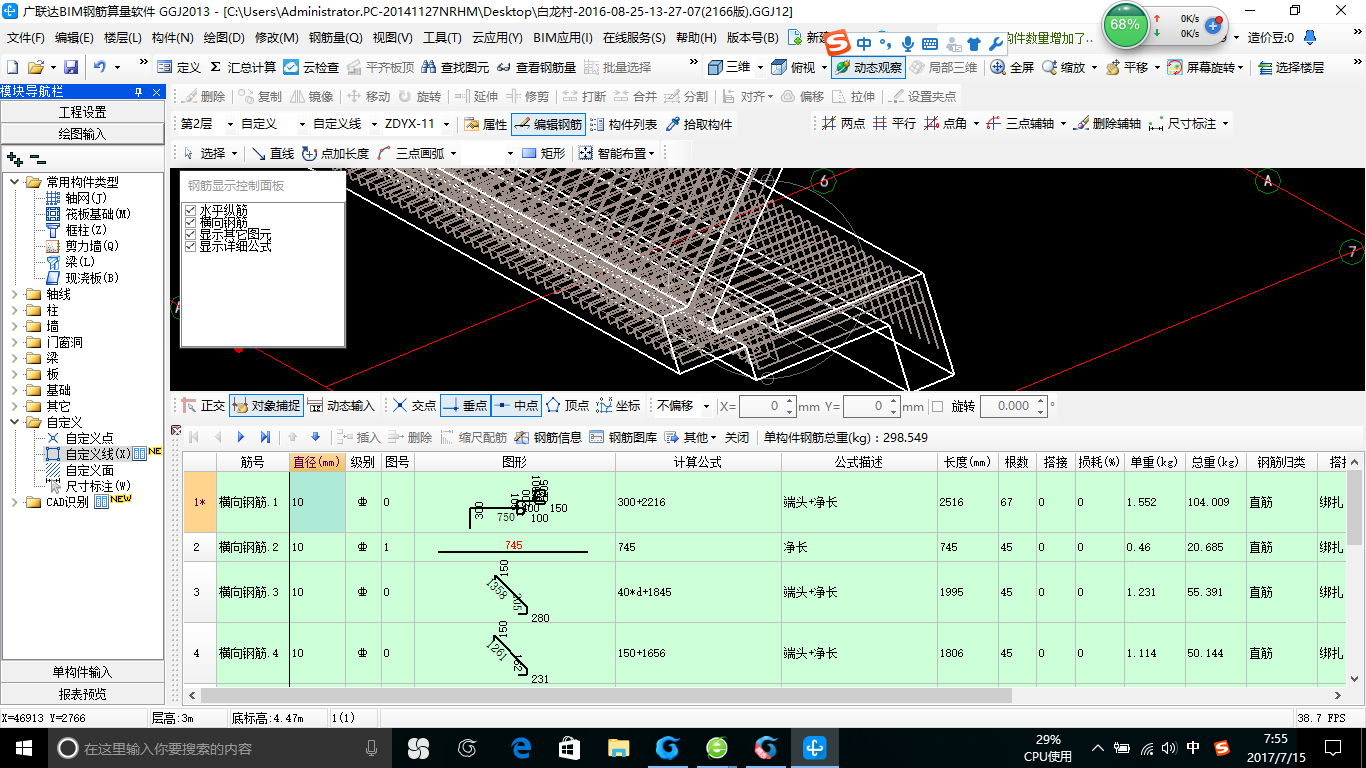
Task: Toggle 显示其它图元 checkbox
Action: (191, 234)
